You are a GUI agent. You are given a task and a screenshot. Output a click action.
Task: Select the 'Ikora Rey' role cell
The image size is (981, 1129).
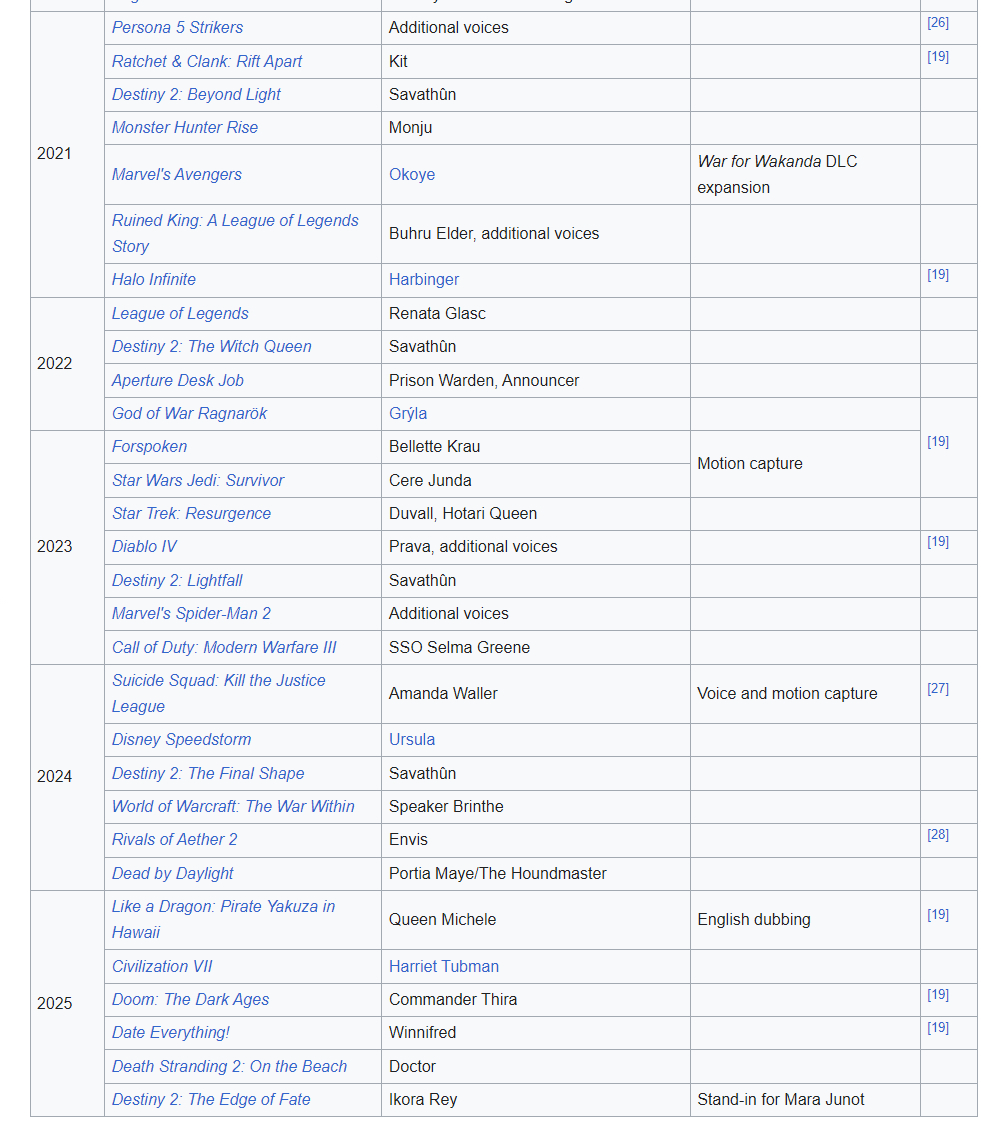pos(535,1099)
